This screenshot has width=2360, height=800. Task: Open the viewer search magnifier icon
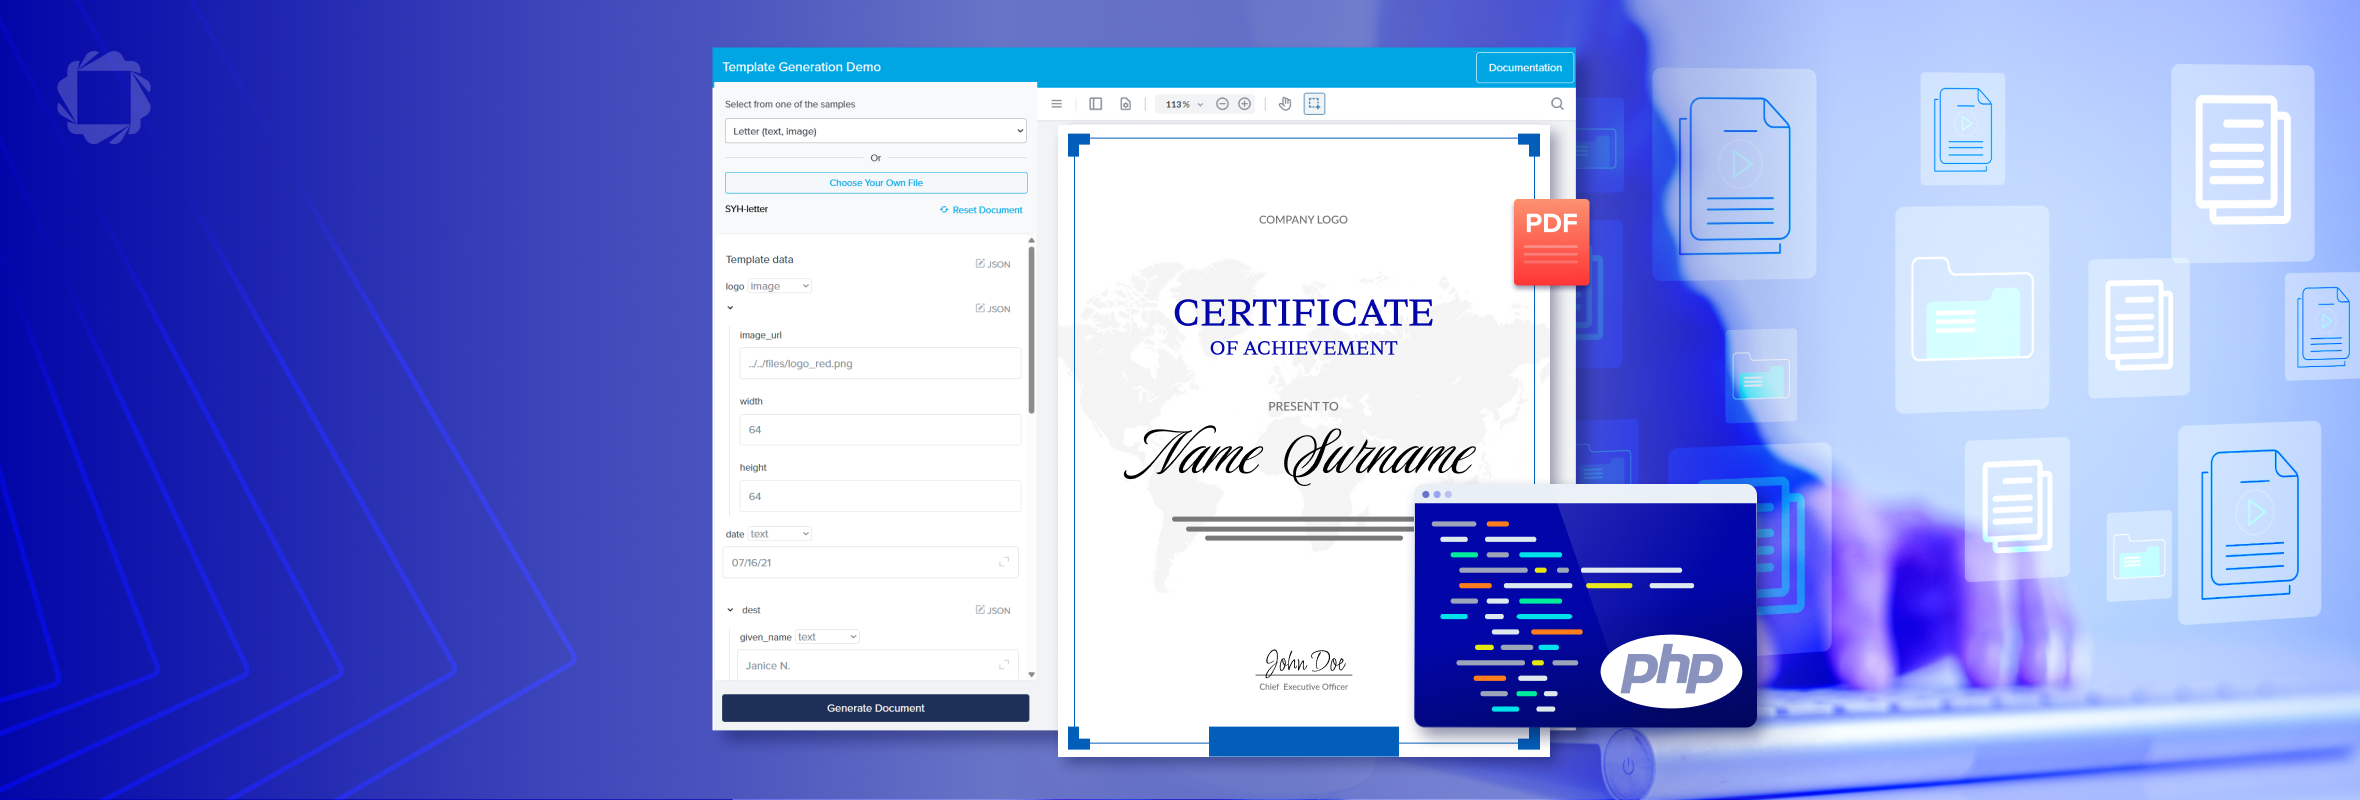(x=1557, y=104)
